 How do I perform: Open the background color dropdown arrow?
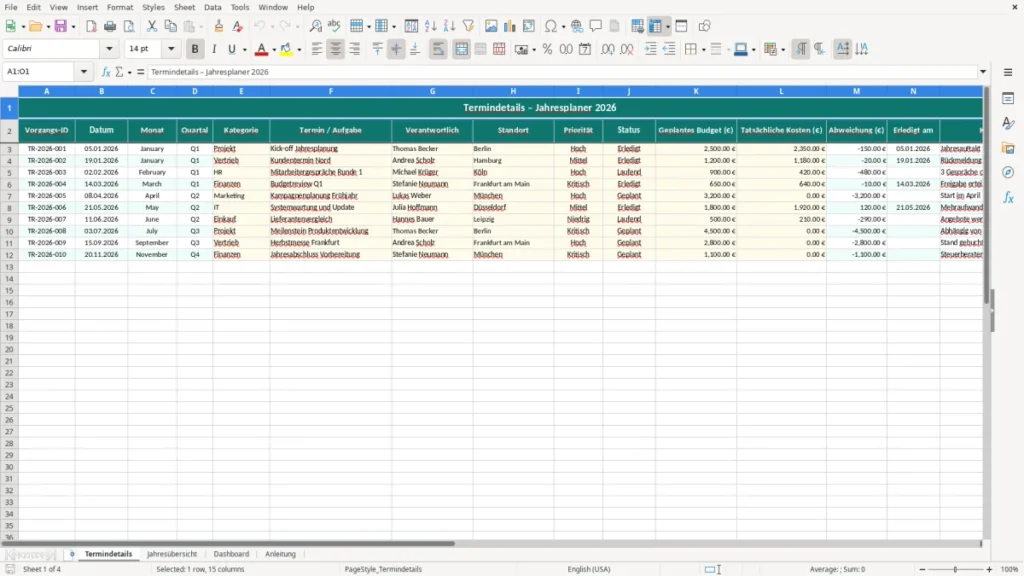coord(299,50)
